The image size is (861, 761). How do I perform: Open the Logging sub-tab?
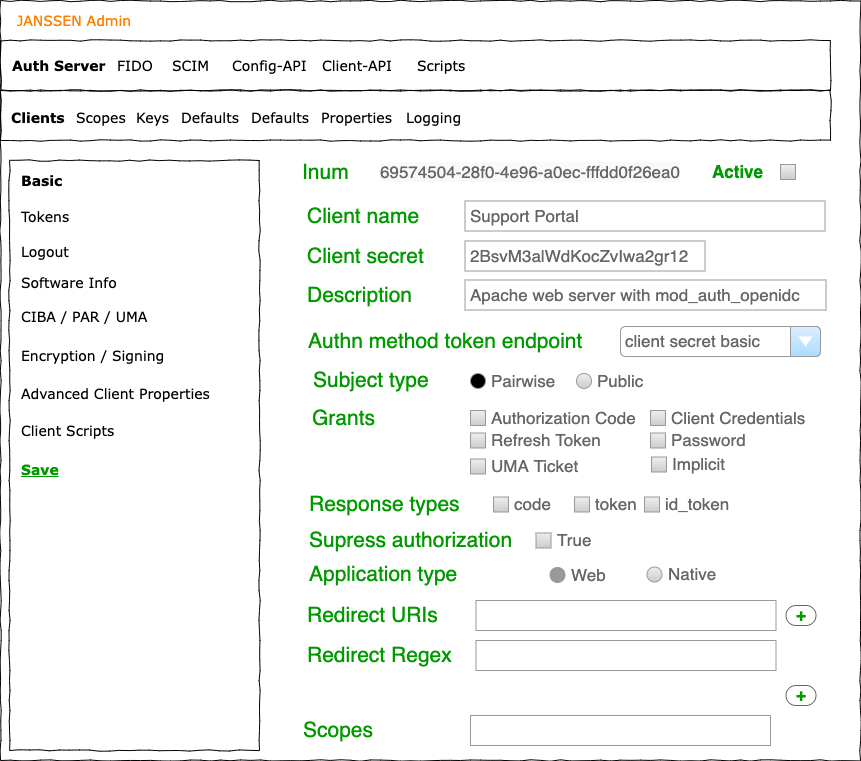click(433, 119)
